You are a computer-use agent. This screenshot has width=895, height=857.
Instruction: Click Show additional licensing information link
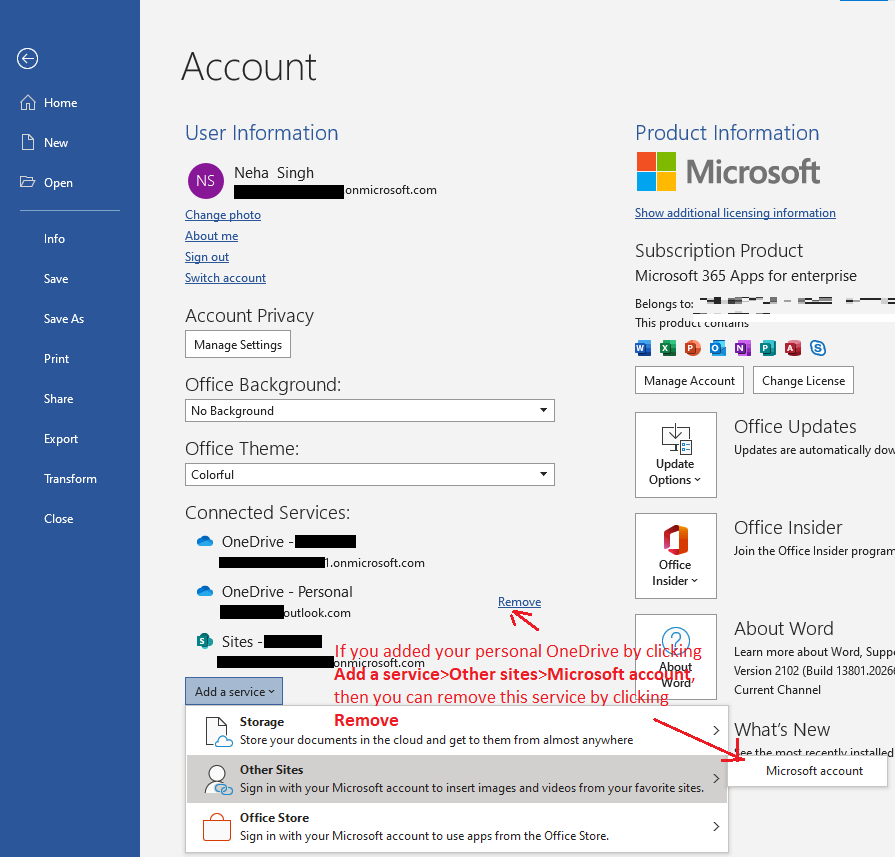click(x=735, y=213)
